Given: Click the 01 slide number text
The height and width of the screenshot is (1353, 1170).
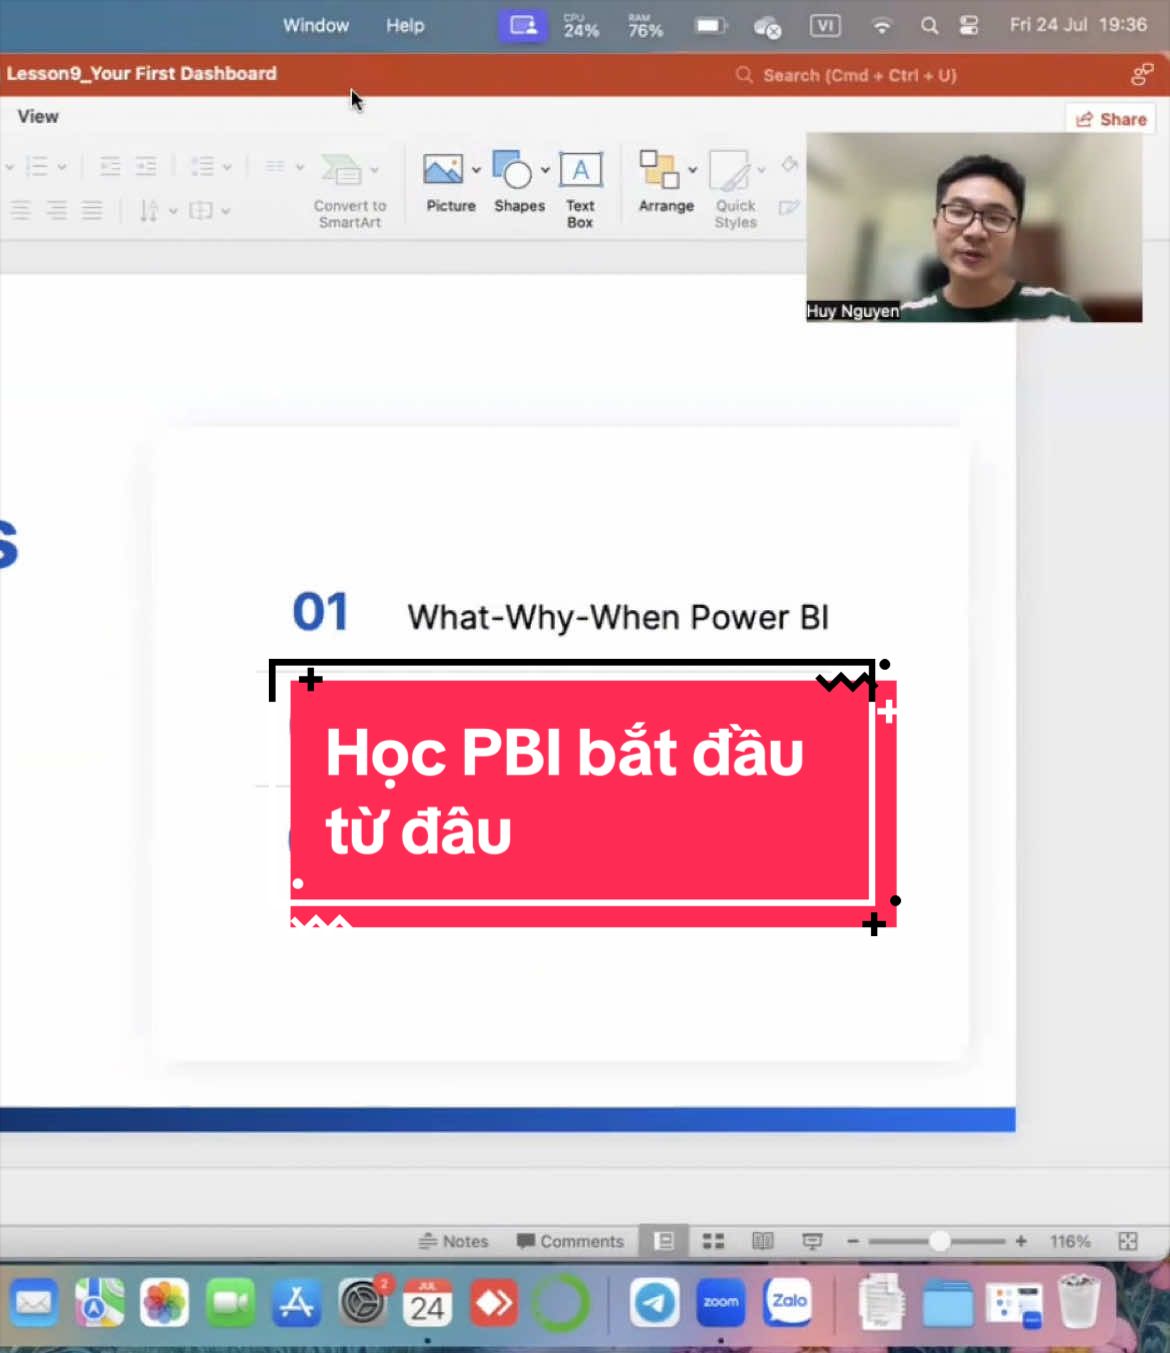Looking at the screenshot, I should point(320,612).
